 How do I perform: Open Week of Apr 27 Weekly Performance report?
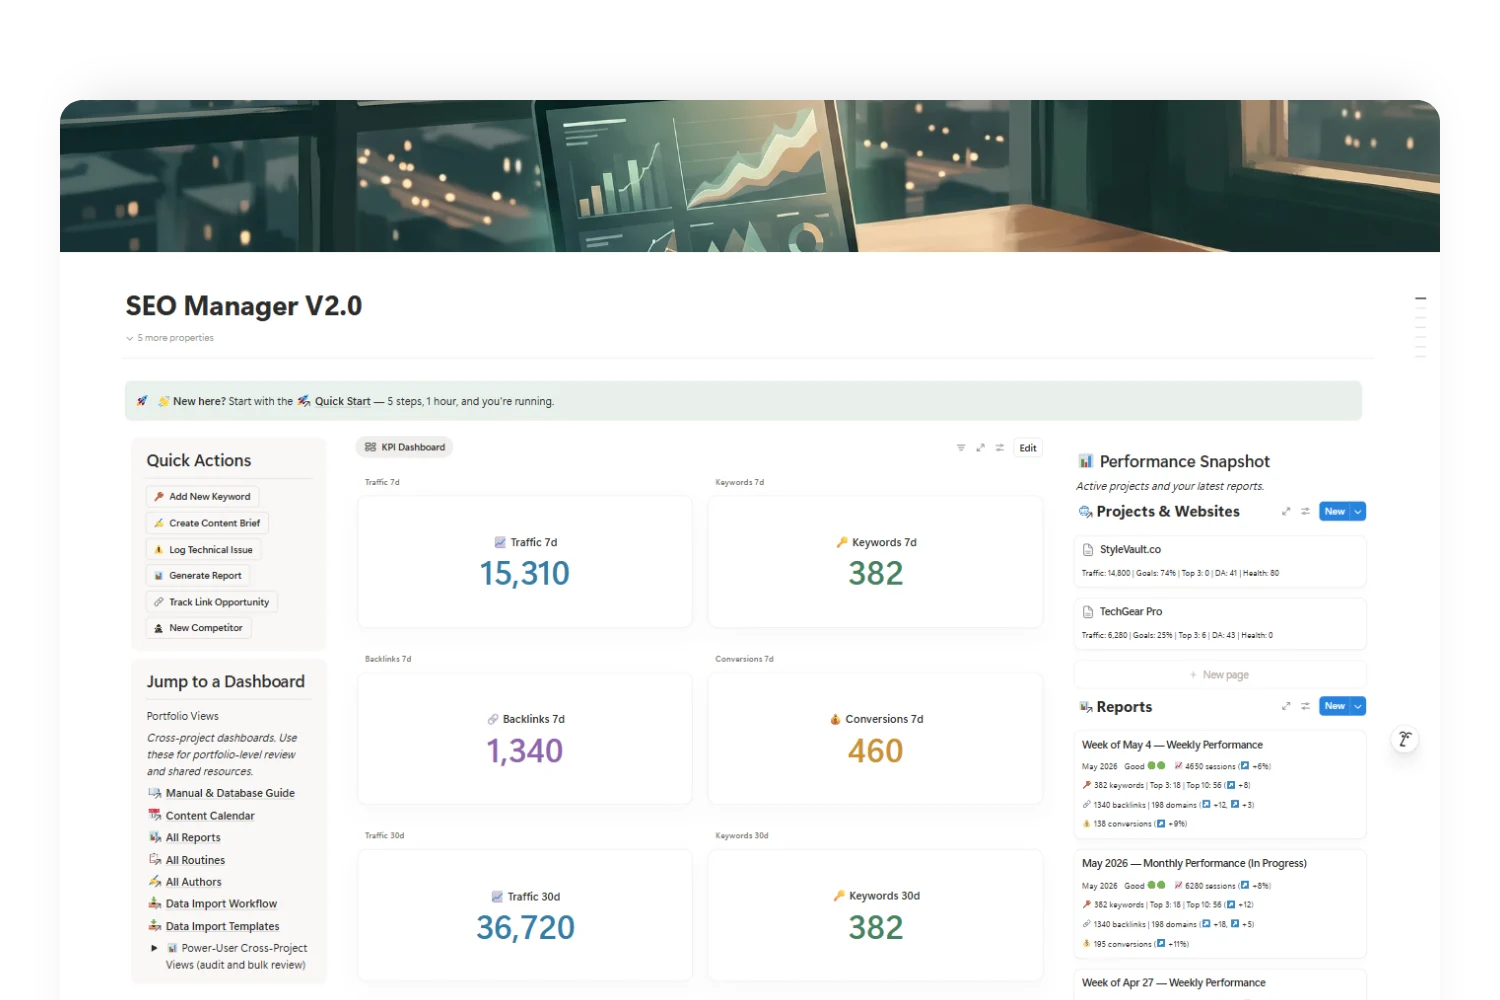tap(1174, 983)
